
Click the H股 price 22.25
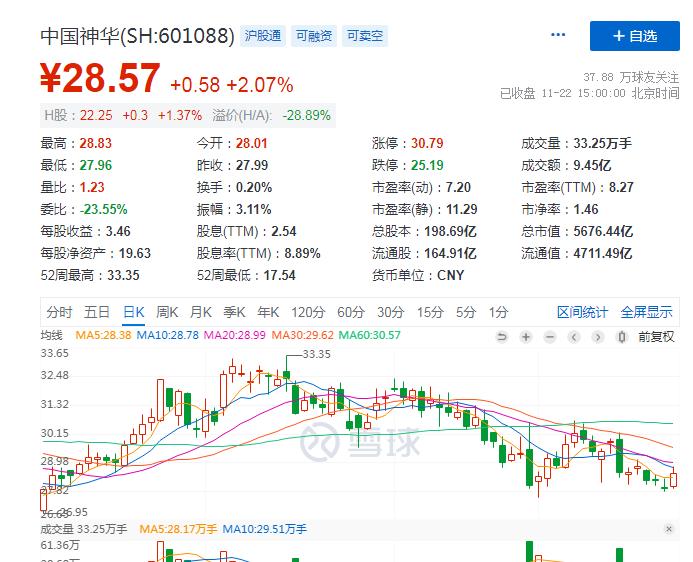[x=96, y=115]
